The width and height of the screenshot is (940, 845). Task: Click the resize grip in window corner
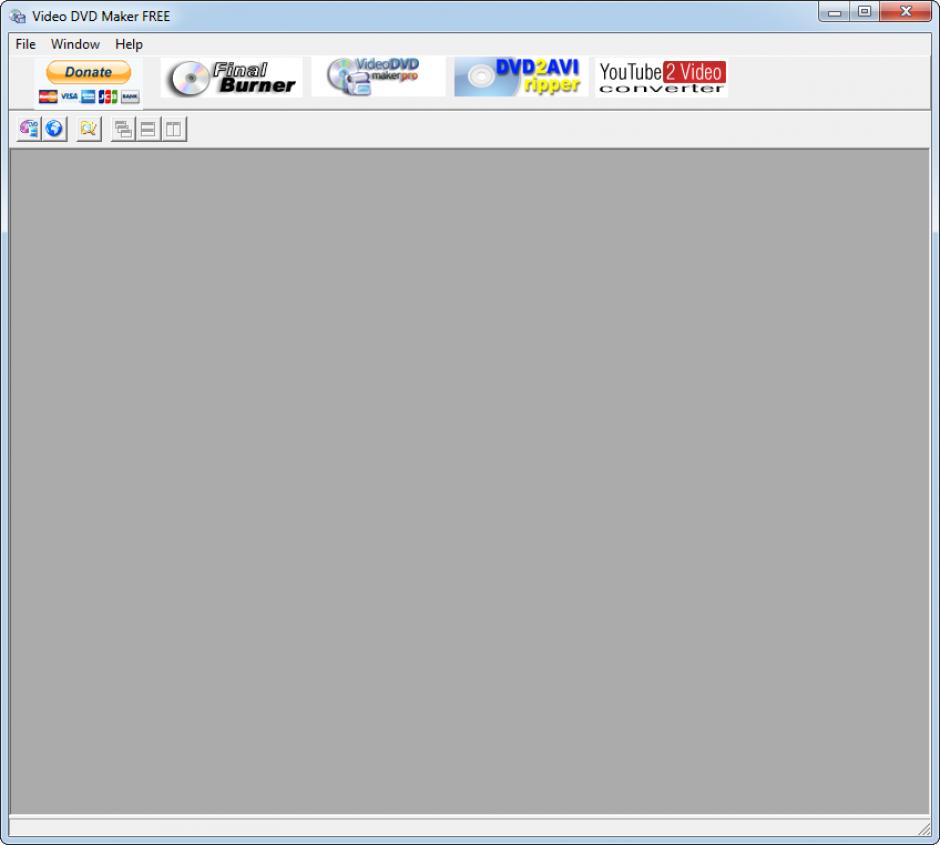924,830
